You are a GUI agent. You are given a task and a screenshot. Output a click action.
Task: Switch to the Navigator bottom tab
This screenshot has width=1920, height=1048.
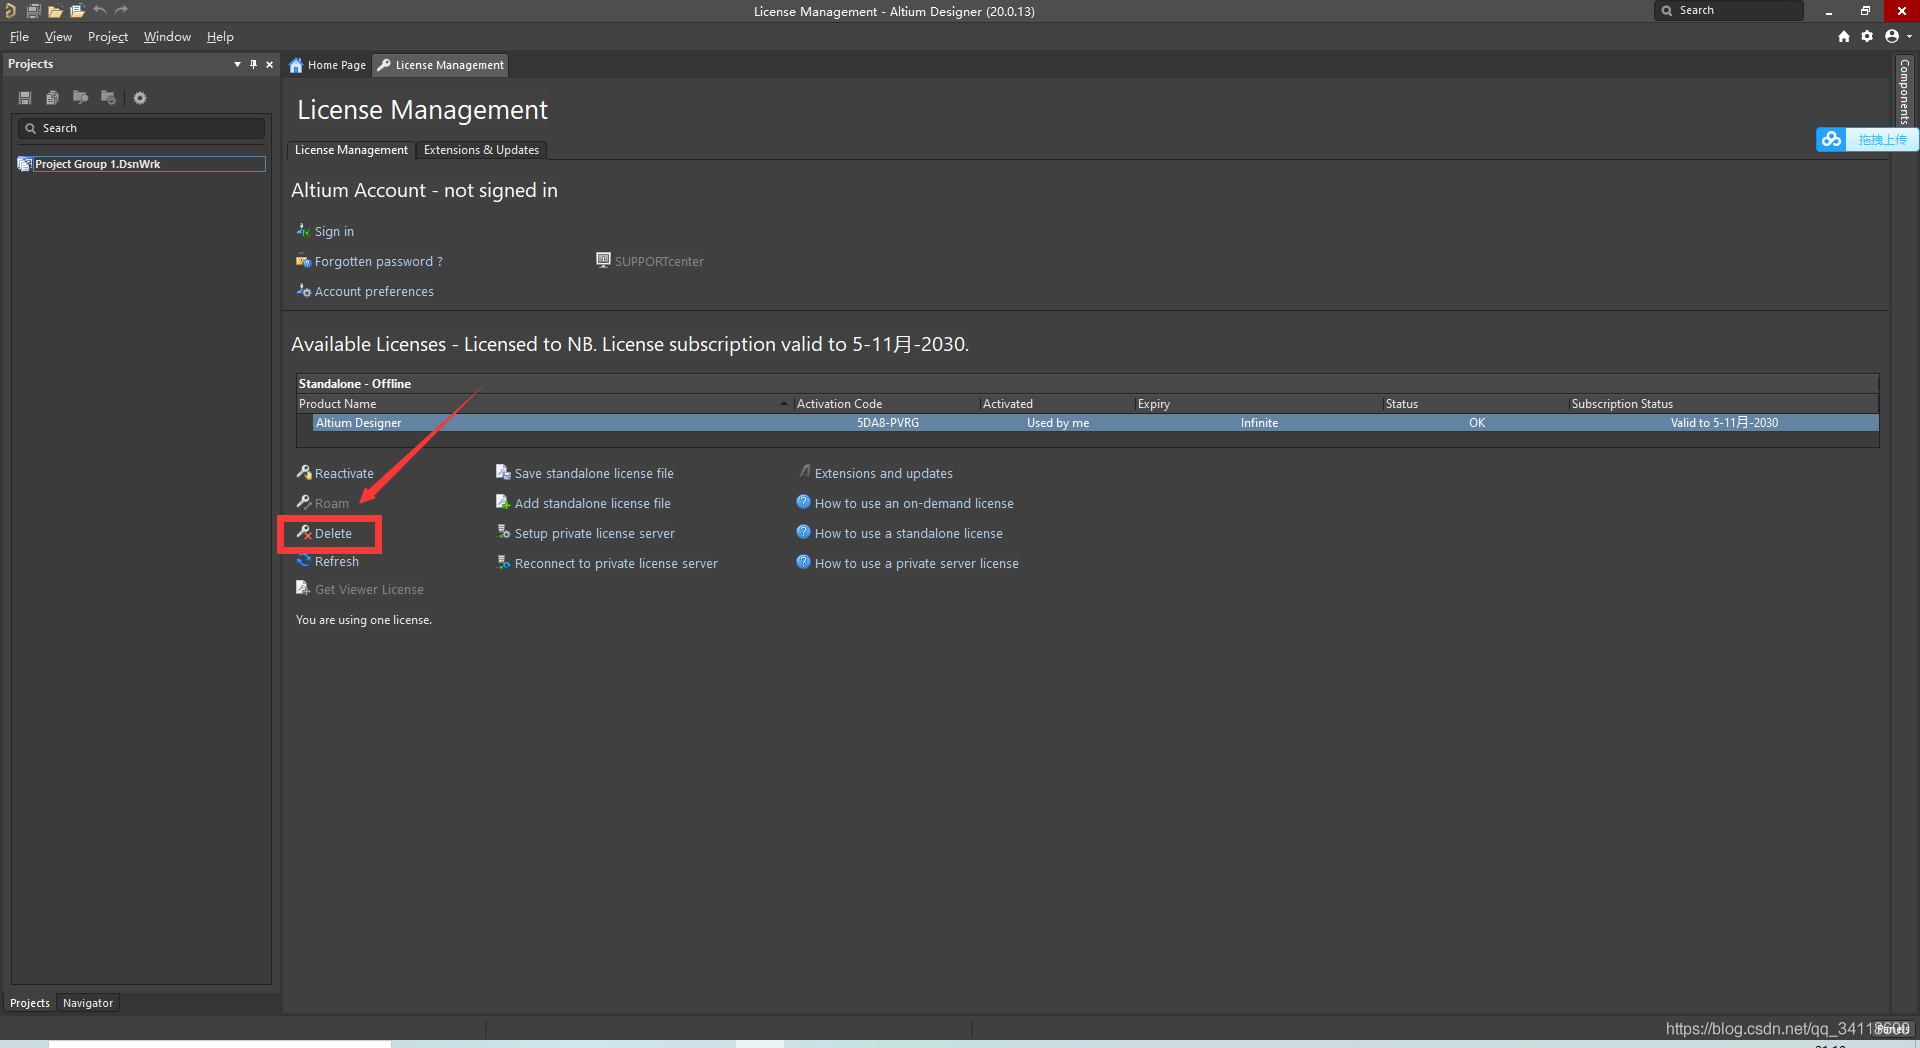[88, 1003]
